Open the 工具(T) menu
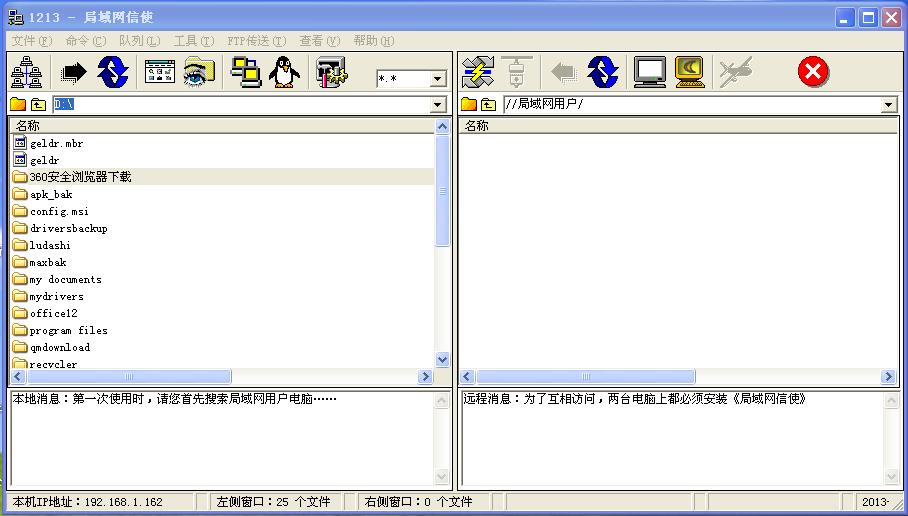The width and height of the screenshot is (908, 516). tap(194, 41)
